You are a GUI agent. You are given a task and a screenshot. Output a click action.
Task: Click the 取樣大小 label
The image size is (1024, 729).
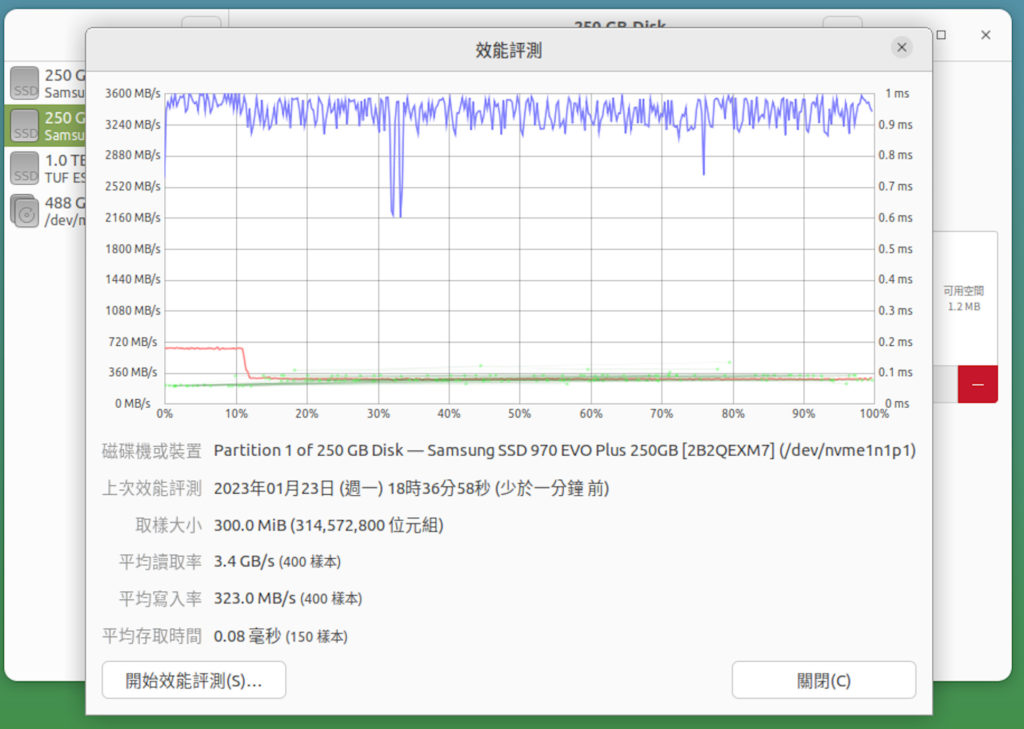tap(168, 525)
